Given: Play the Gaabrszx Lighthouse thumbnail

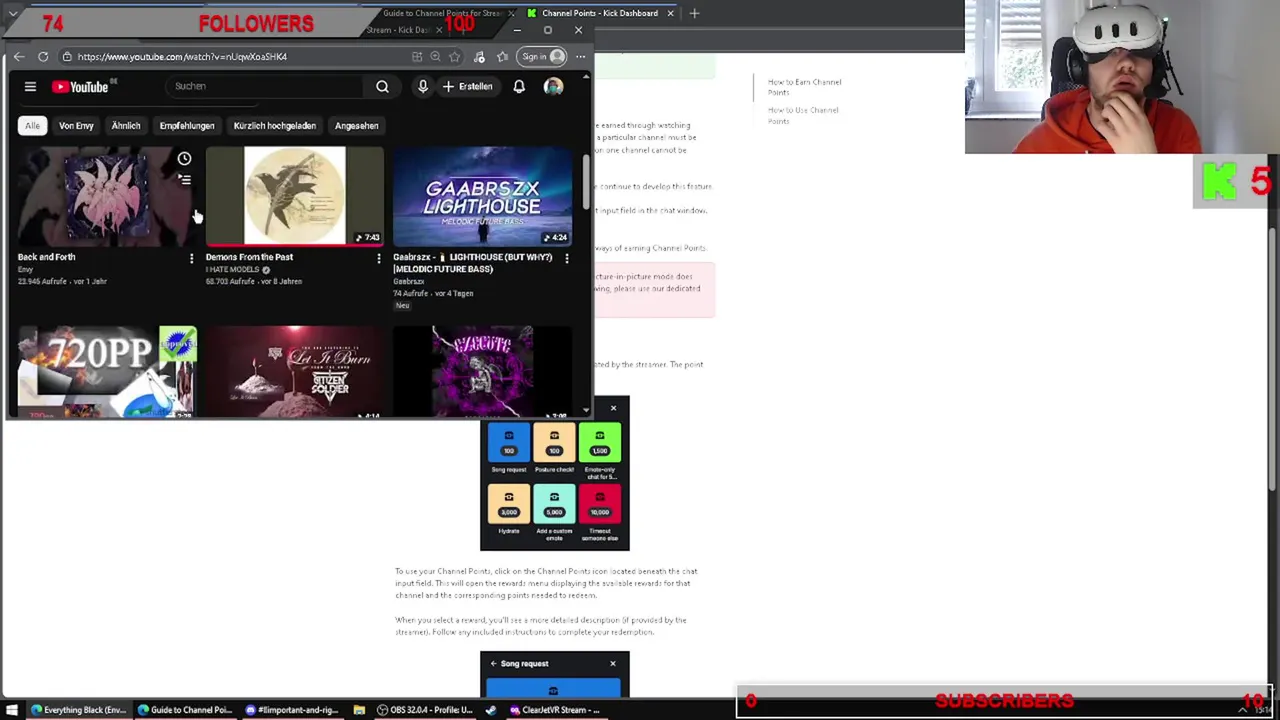Looking at the screenshot, I should (482, 196).
